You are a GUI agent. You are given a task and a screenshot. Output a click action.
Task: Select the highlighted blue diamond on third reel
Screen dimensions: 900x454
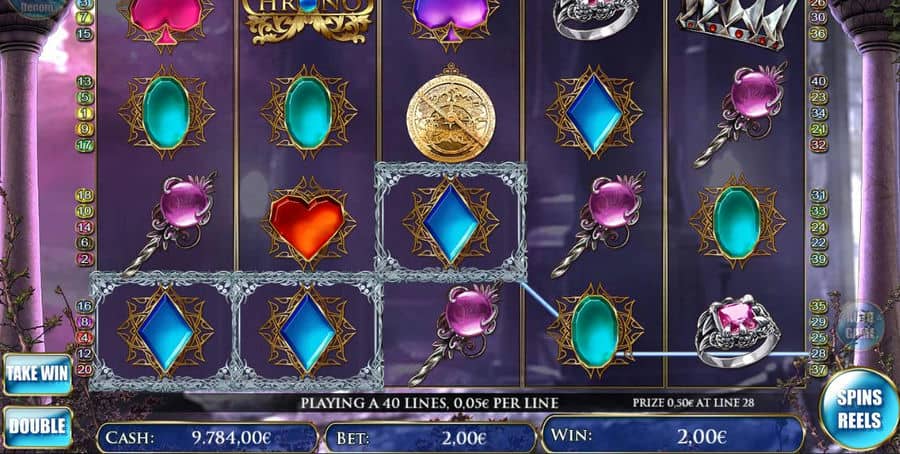point(451,223)
